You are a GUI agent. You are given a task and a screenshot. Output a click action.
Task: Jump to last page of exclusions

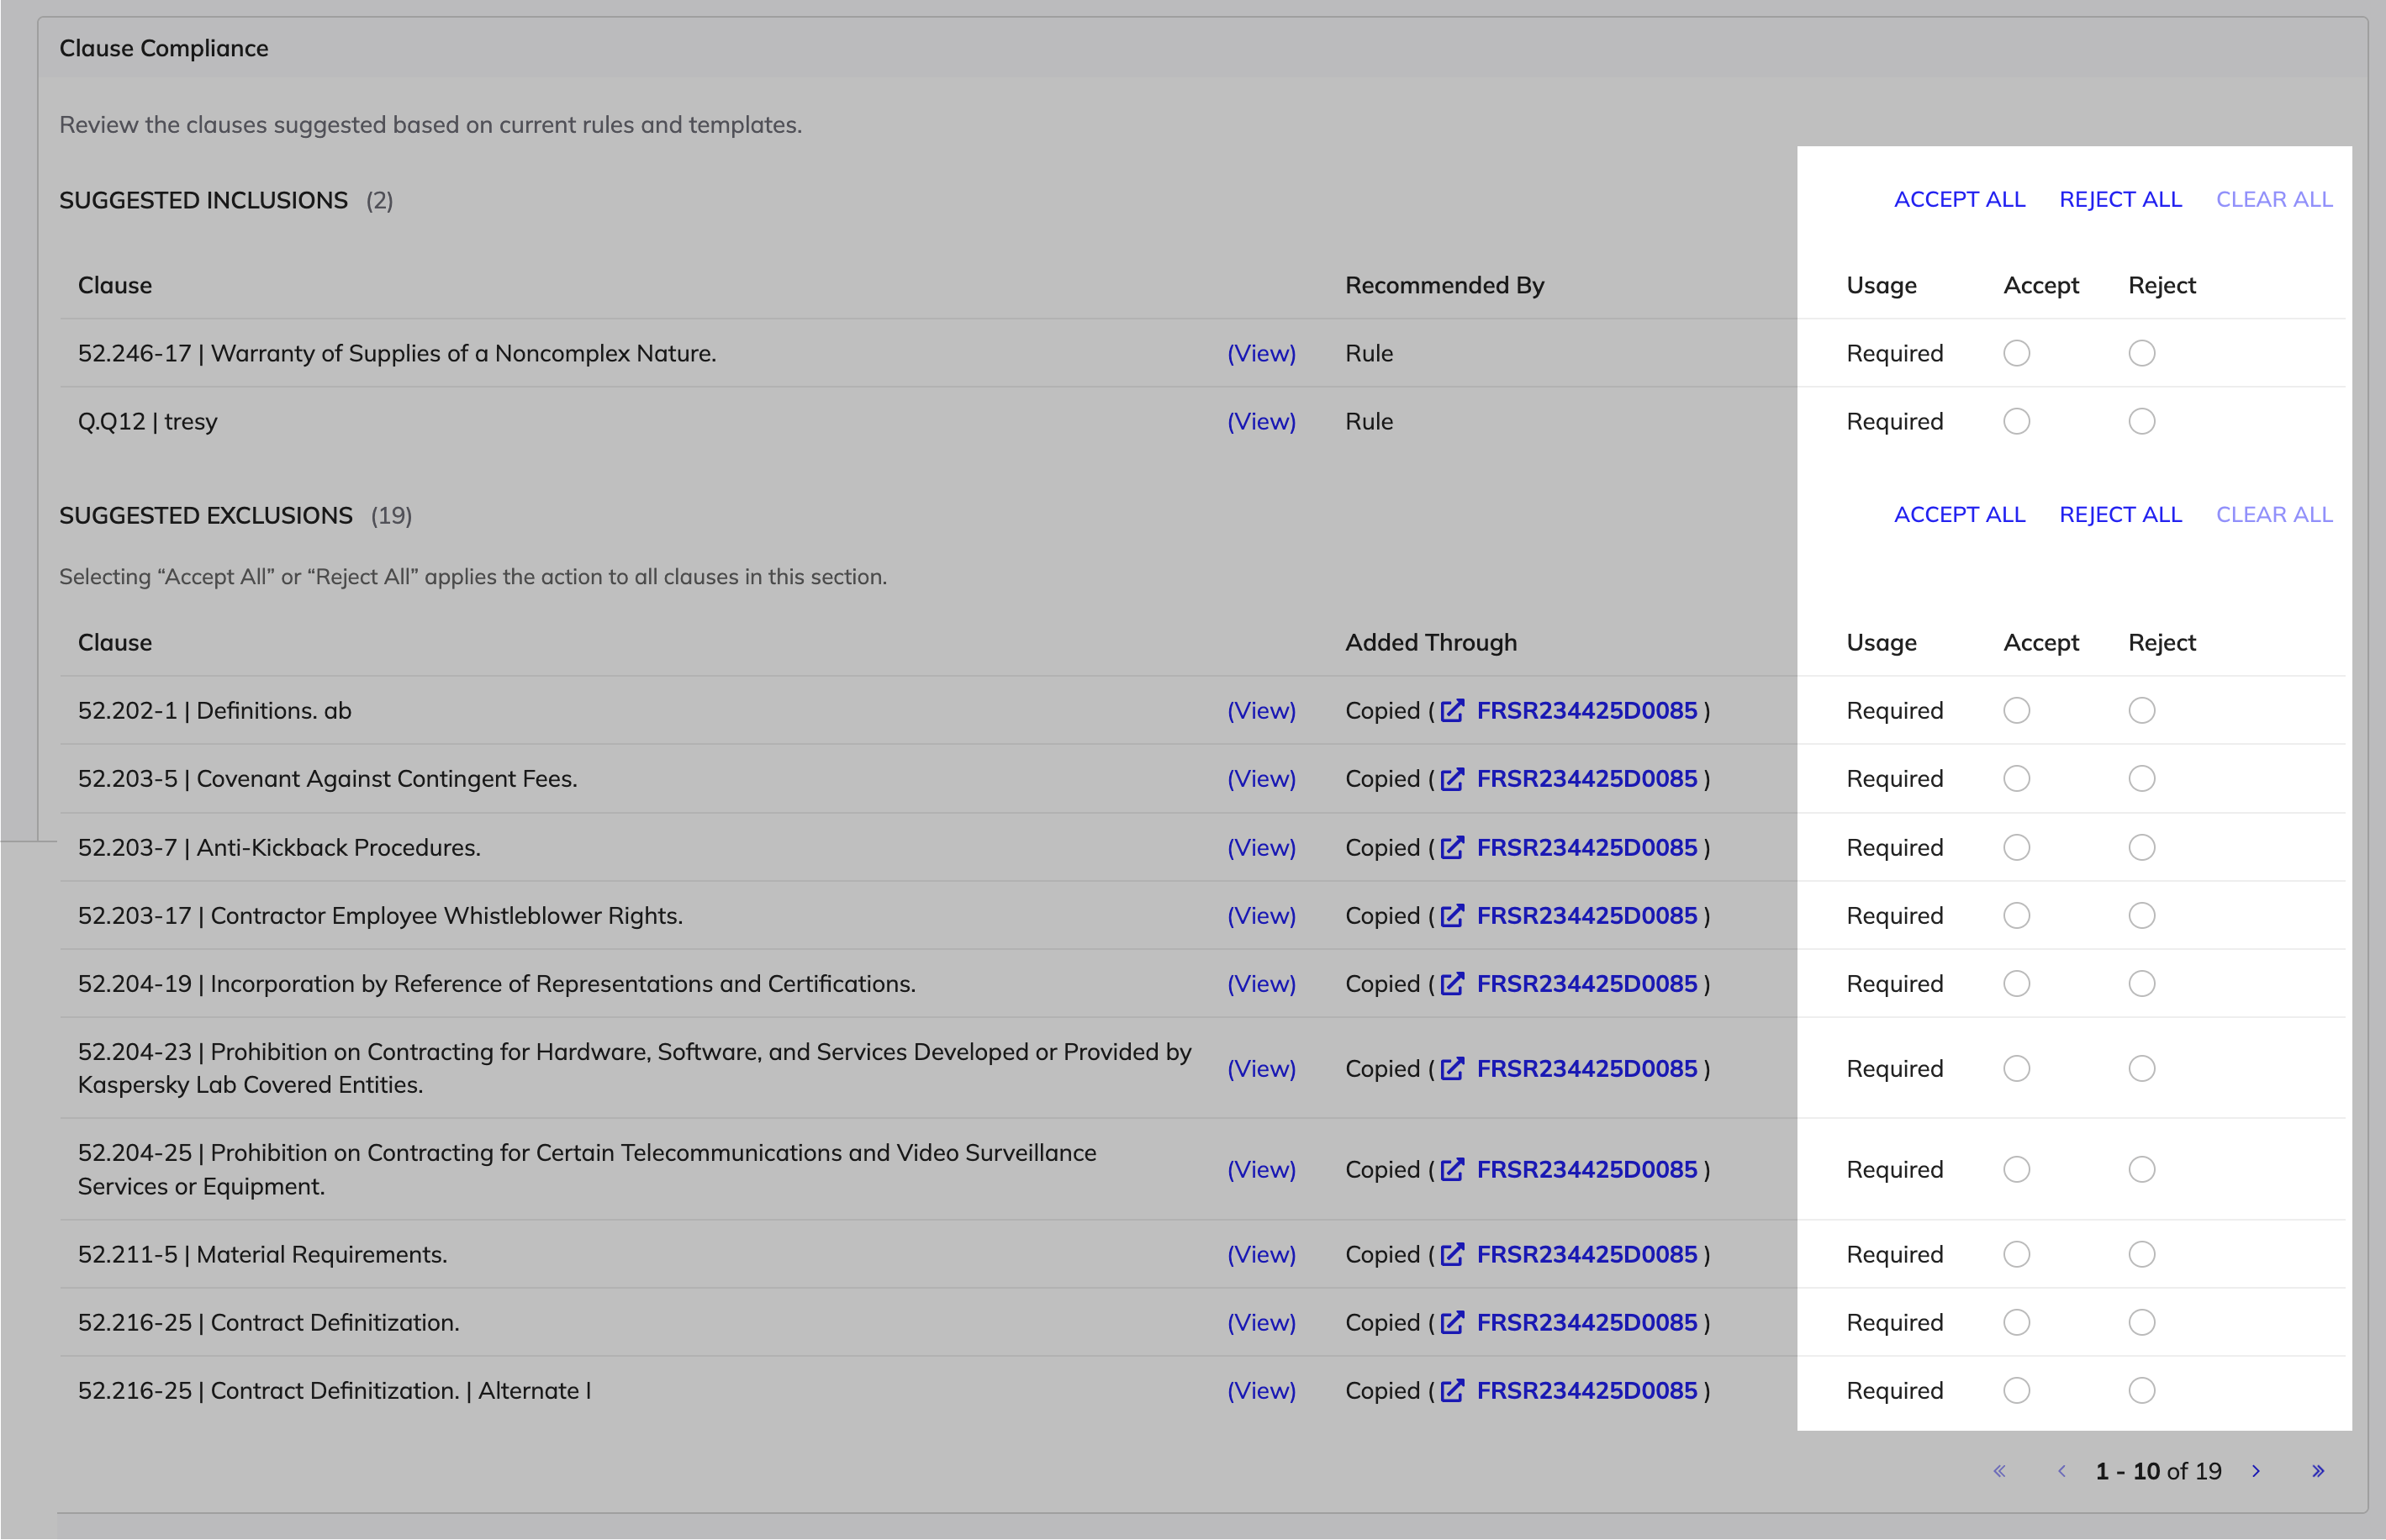pyautogui.click(x=2318, y=1471)
